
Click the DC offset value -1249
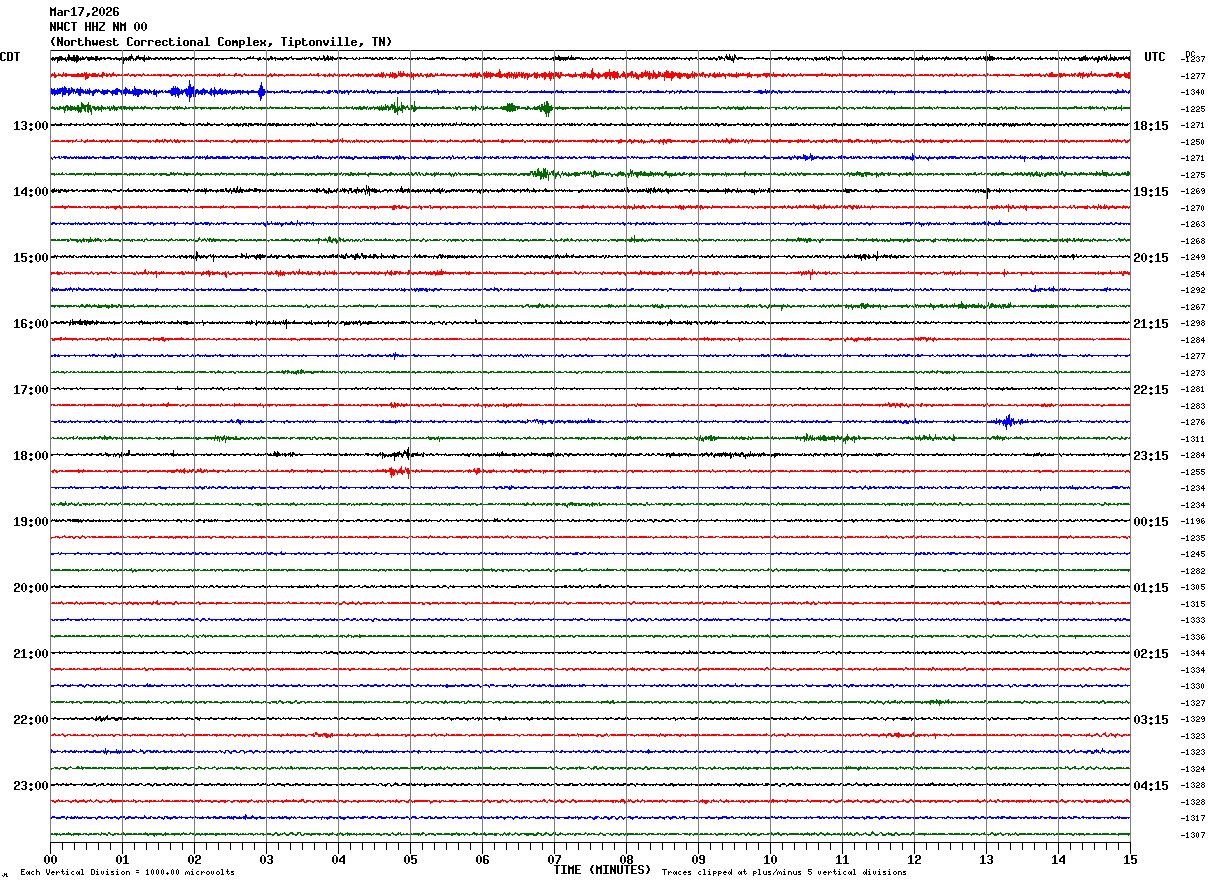[1193, 258]
